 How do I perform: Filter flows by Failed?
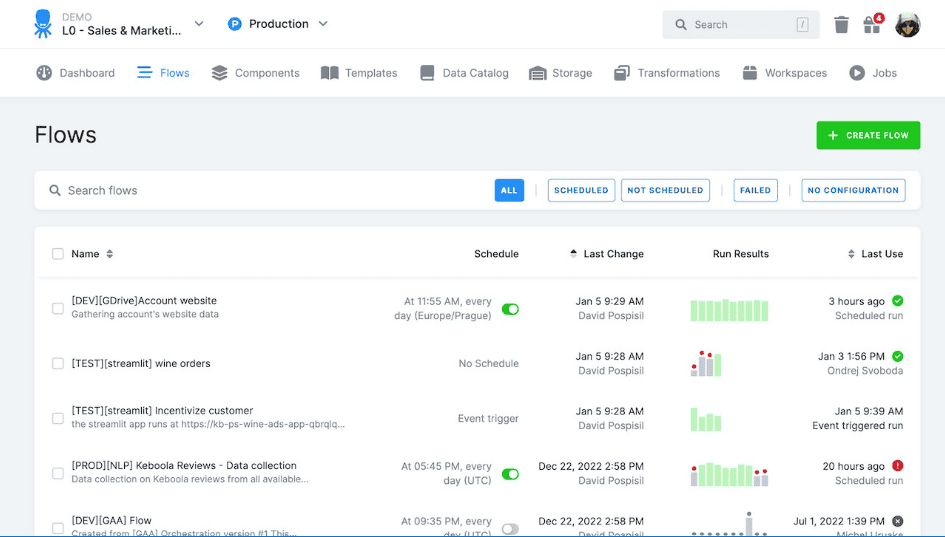(755, 190)
